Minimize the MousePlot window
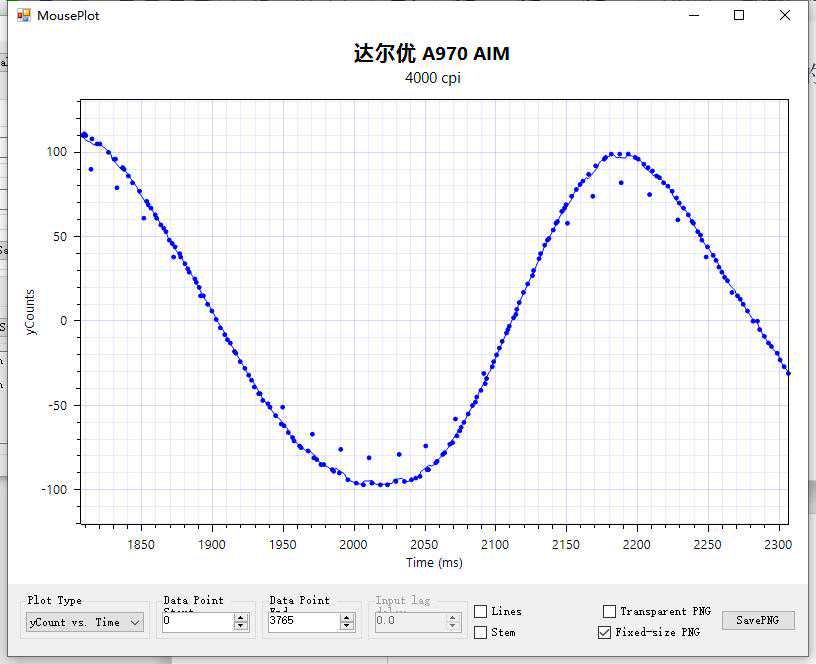 (x=693, y=15)
